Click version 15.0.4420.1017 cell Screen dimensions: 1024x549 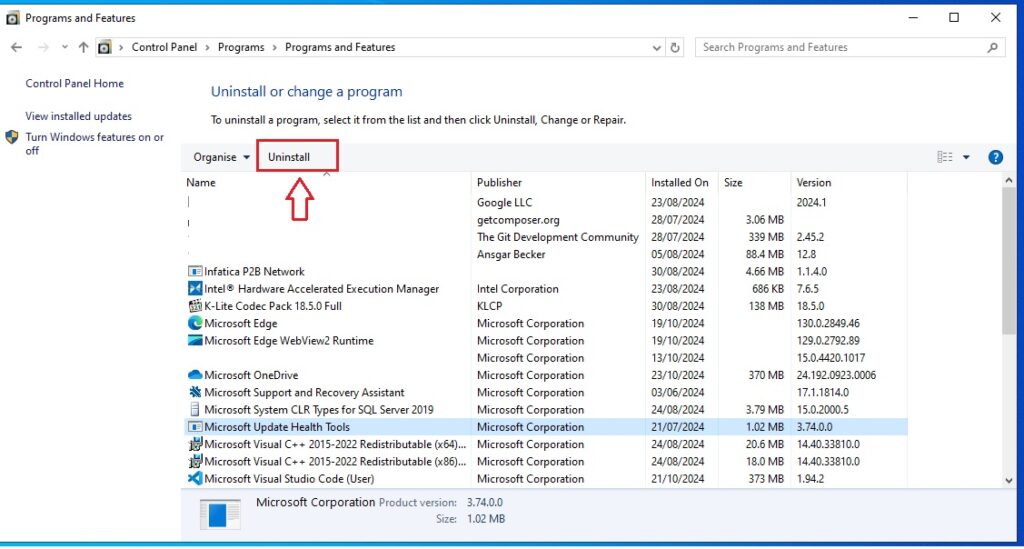click(831, 358)
